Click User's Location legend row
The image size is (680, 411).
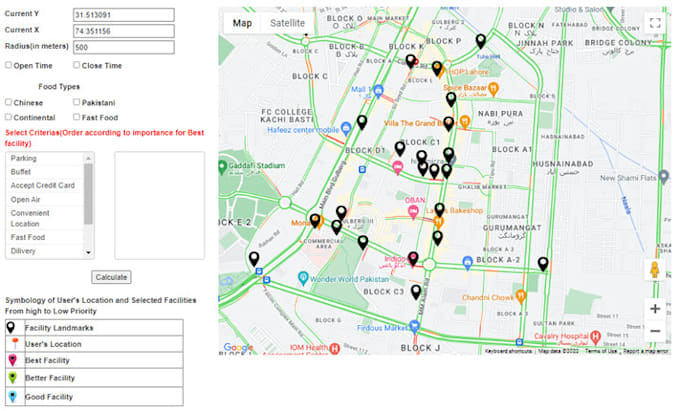coord(94,344)
